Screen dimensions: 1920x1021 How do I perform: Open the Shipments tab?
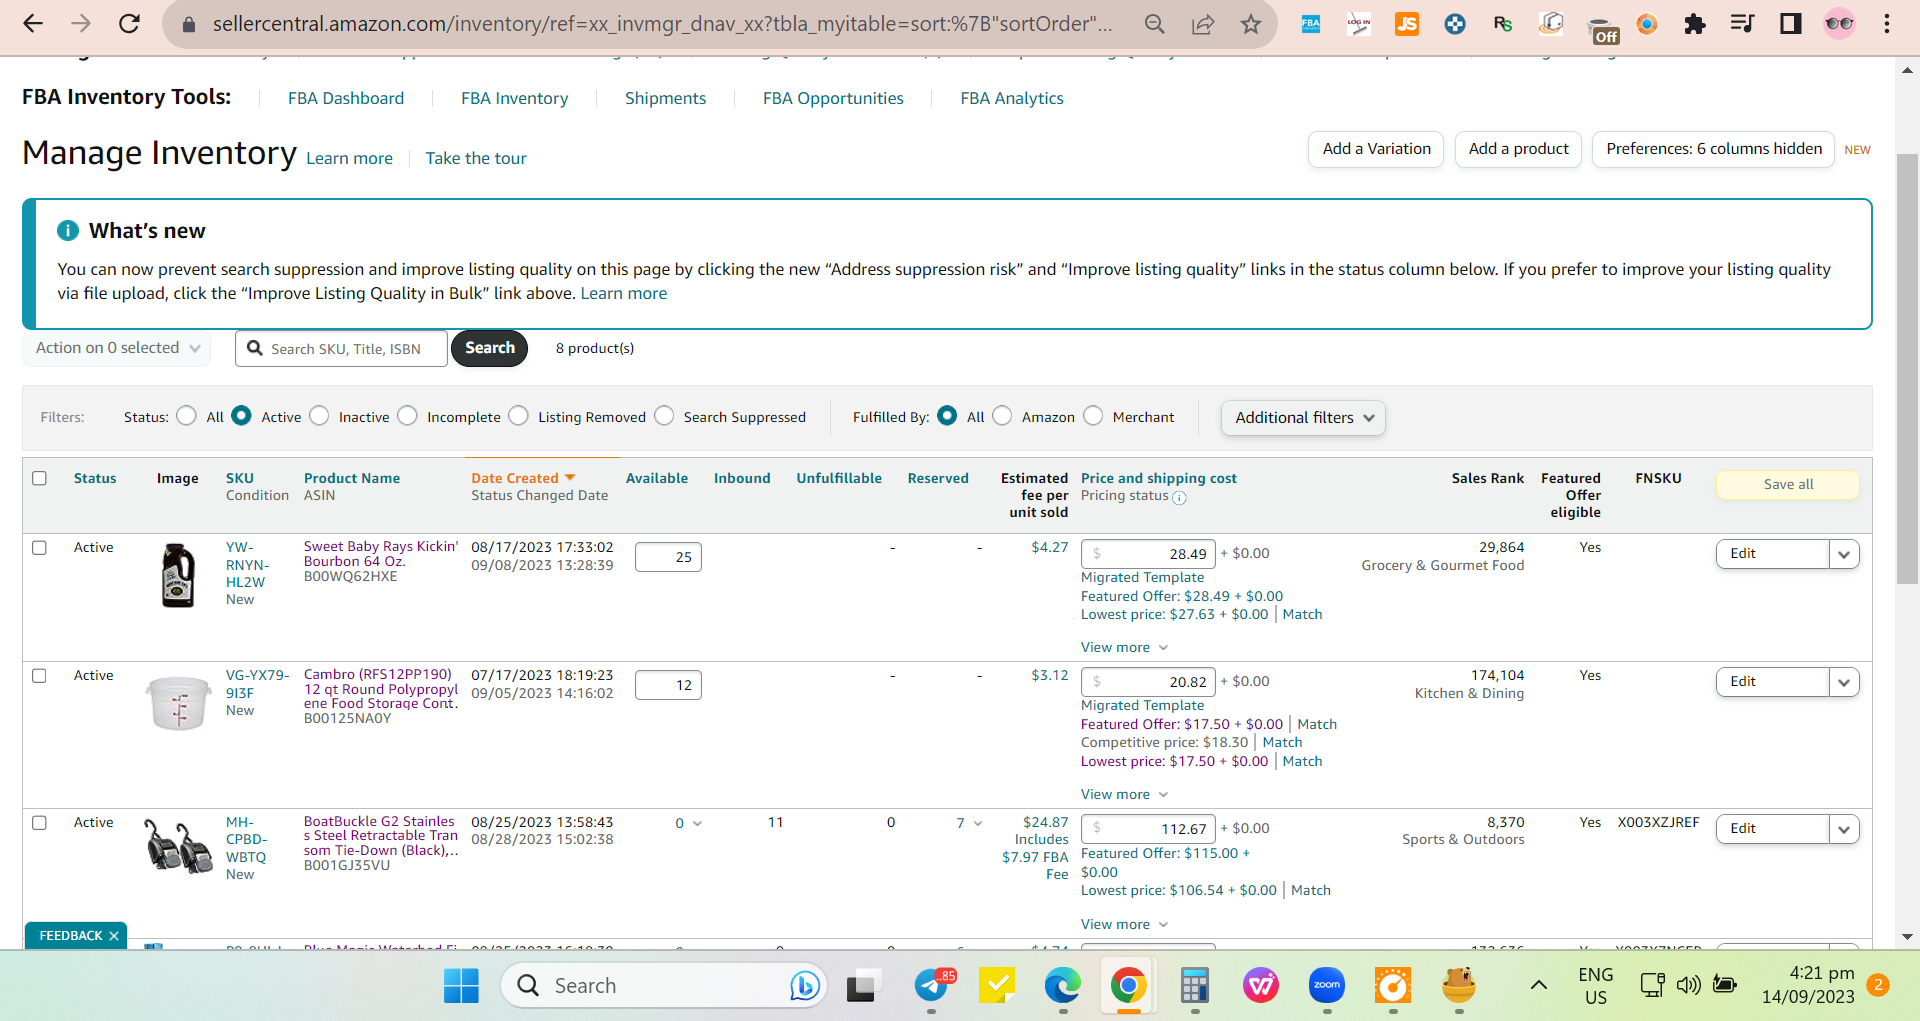[665, 98]
